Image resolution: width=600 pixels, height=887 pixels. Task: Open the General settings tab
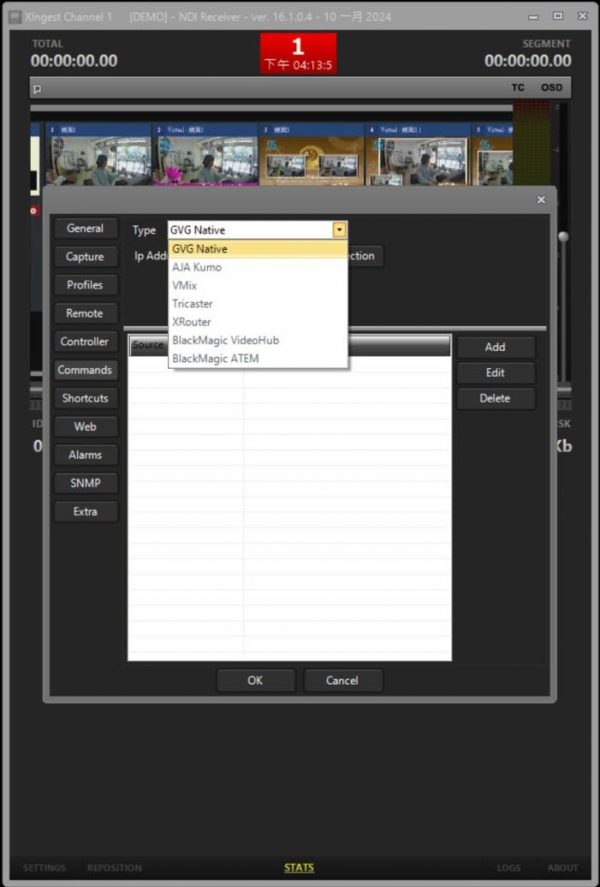(x=86, y=229)
